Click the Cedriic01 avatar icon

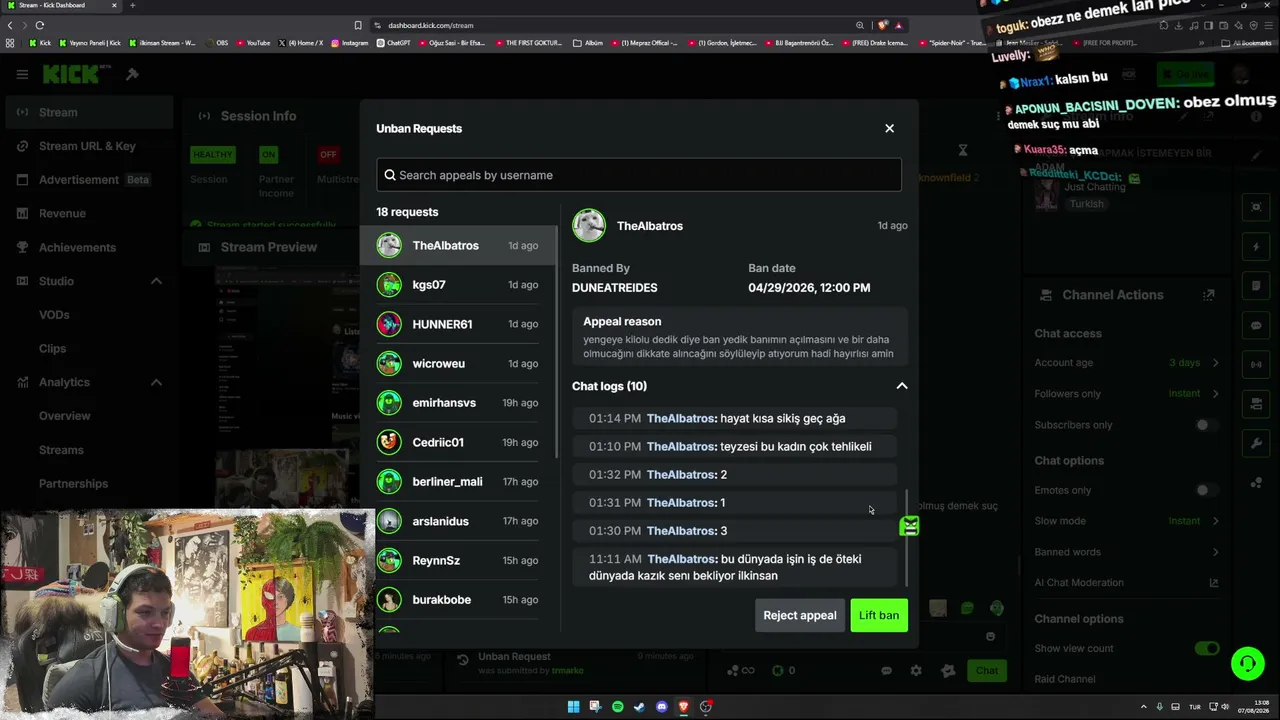click(389, 442)
